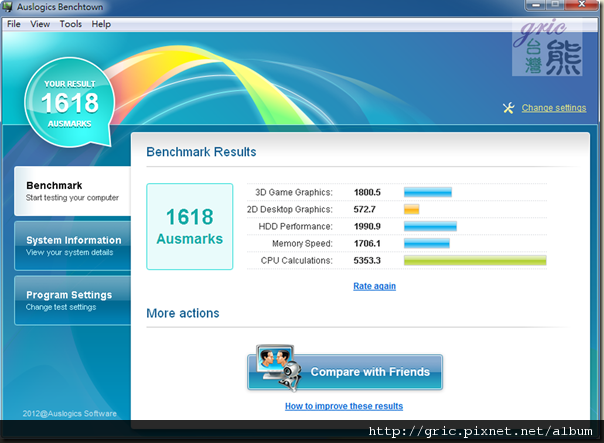Click the orange 2D Desktop Graphics bar
The image size is (604, 443).
pos(411,209)
